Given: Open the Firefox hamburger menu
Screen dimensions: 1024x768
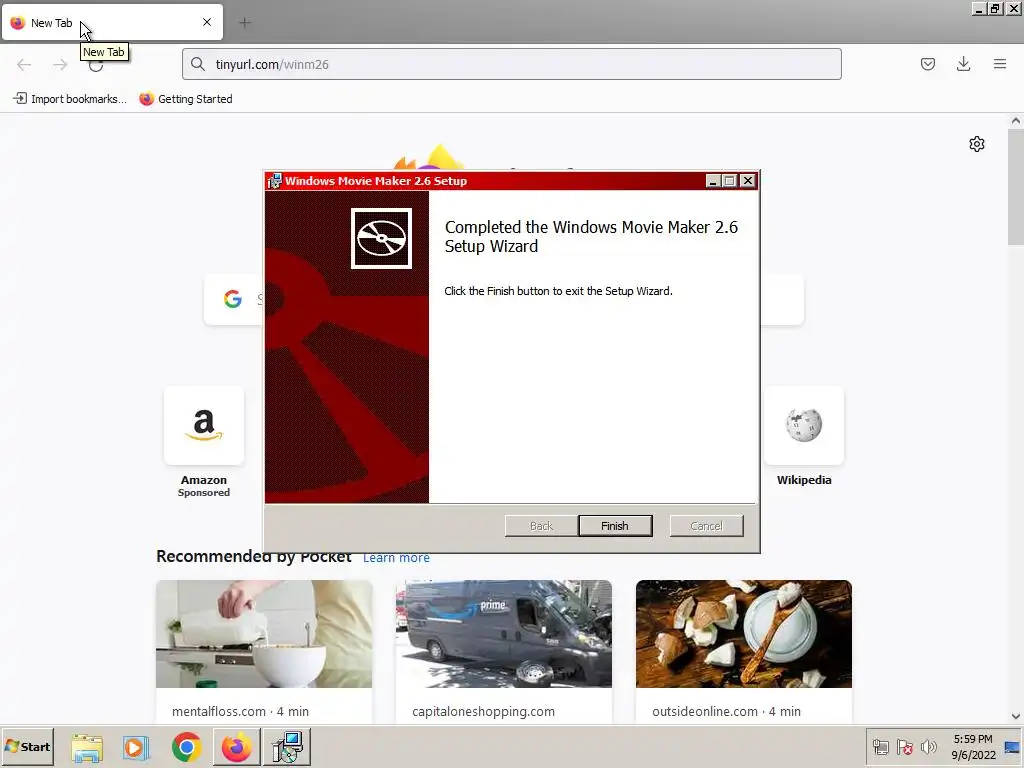Looking at the screenshot, I should (1000, 64).
